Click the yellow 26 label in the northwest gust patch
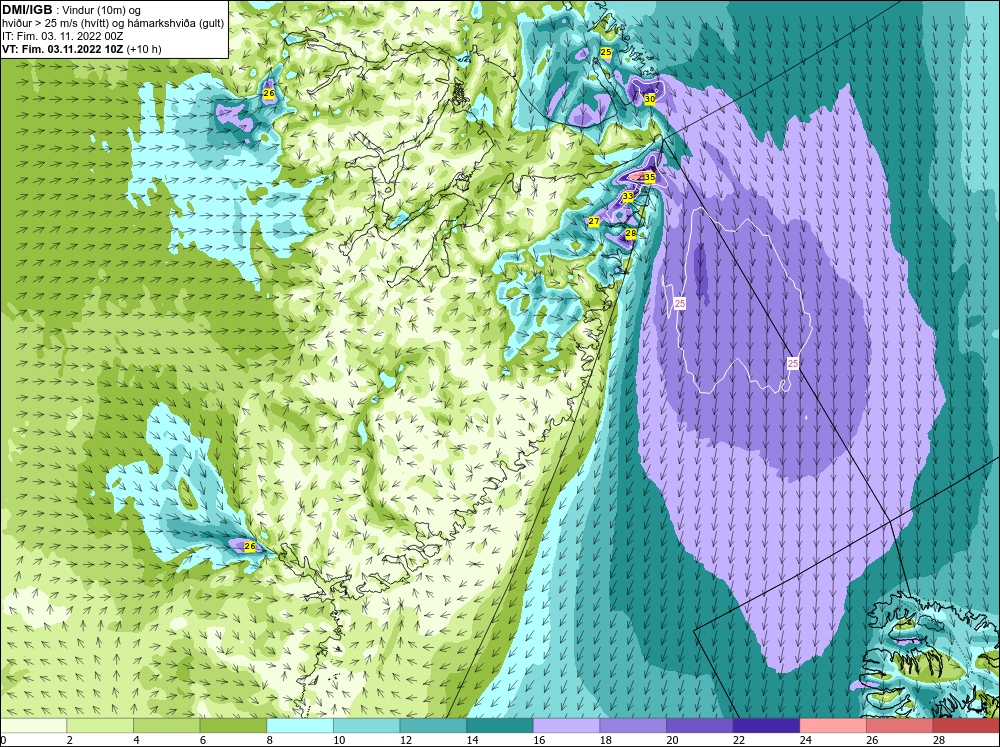The image size is (1000, 747). click(x=269, y=94)
